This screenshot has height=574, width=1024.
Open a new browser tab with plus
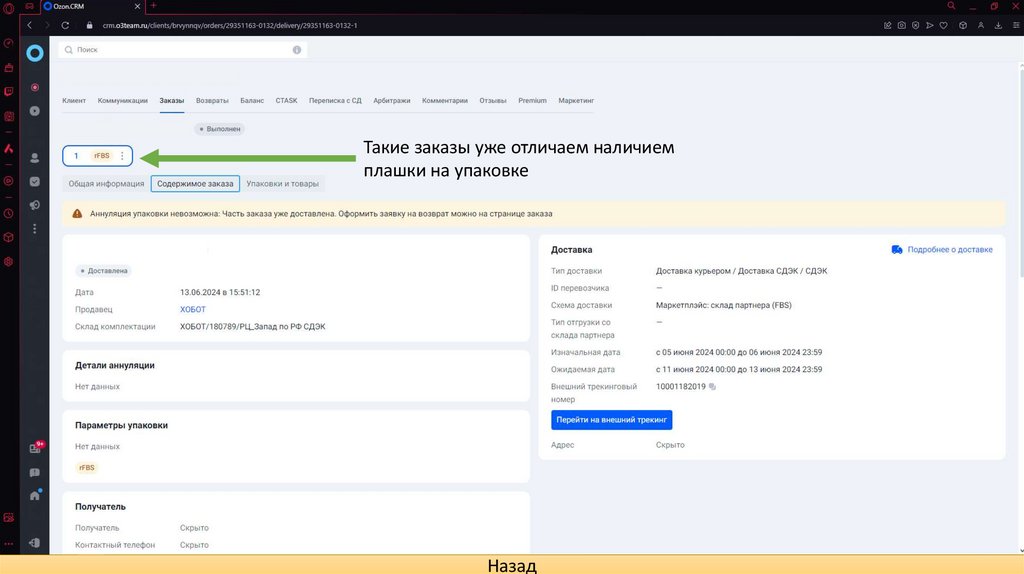[x=153, y=5]
